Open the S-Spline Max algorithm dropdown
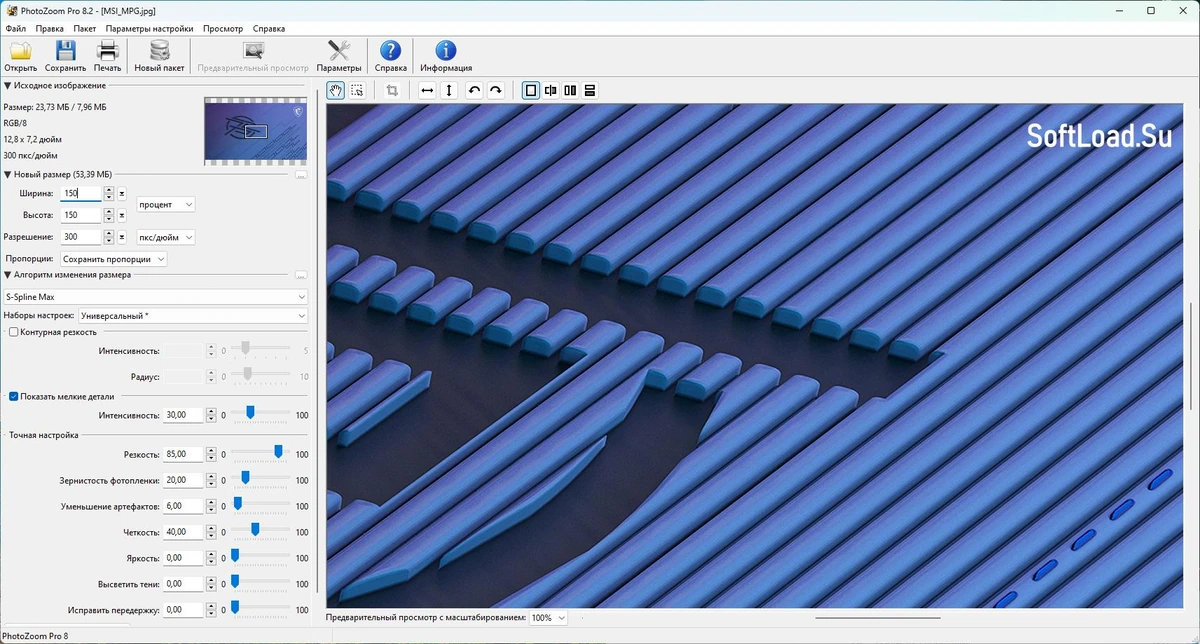Screen dimensions: 1200x644 [155, 297]
